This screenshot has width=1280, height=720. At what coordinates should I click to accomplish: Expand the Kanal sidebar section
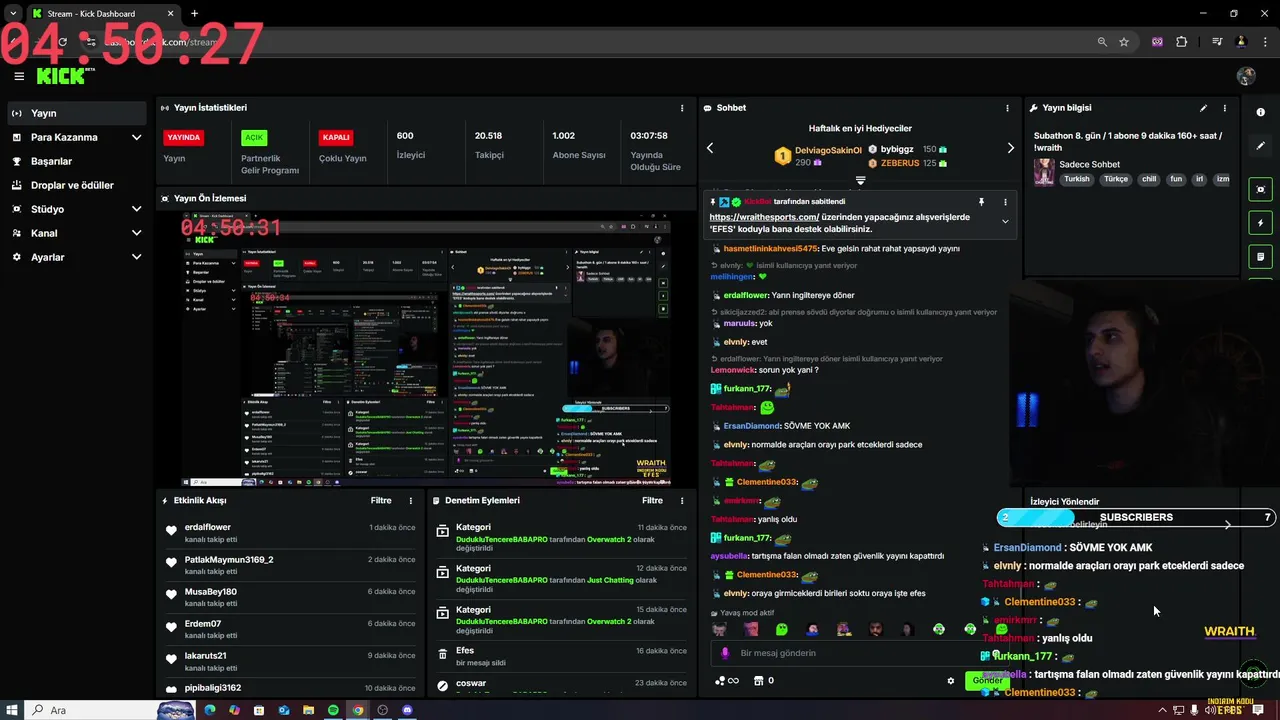click(x=78, y=233)
